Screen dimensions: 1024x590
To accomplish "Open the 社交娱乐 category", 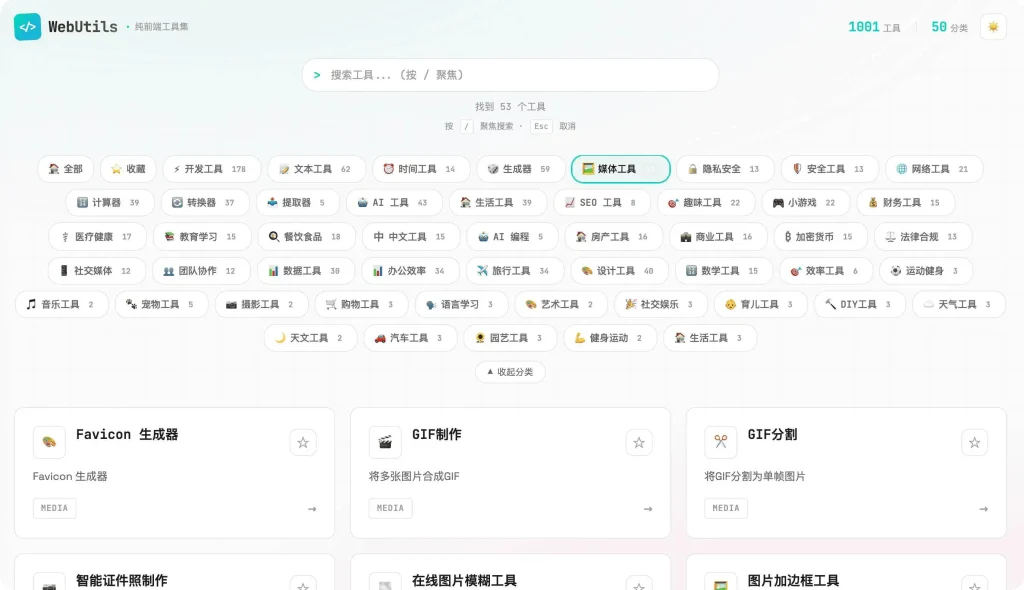I will [661, 304].
